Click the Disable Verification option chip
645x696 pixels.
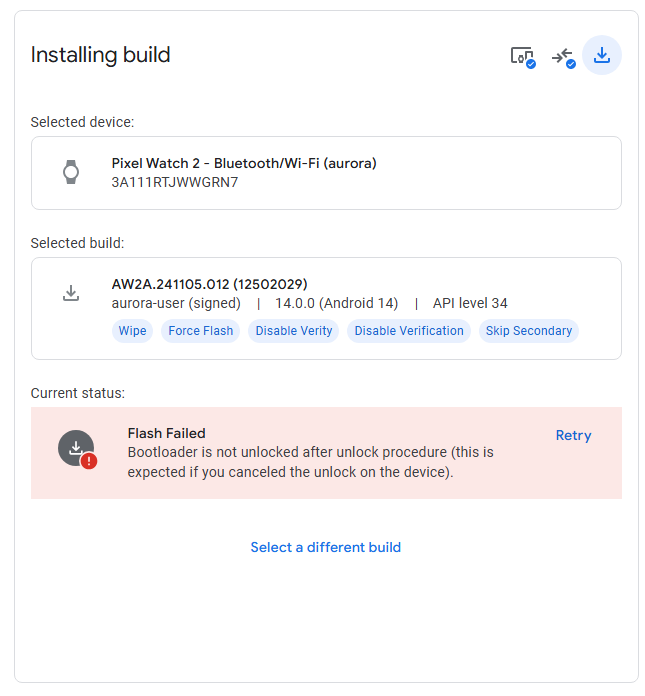409,331
